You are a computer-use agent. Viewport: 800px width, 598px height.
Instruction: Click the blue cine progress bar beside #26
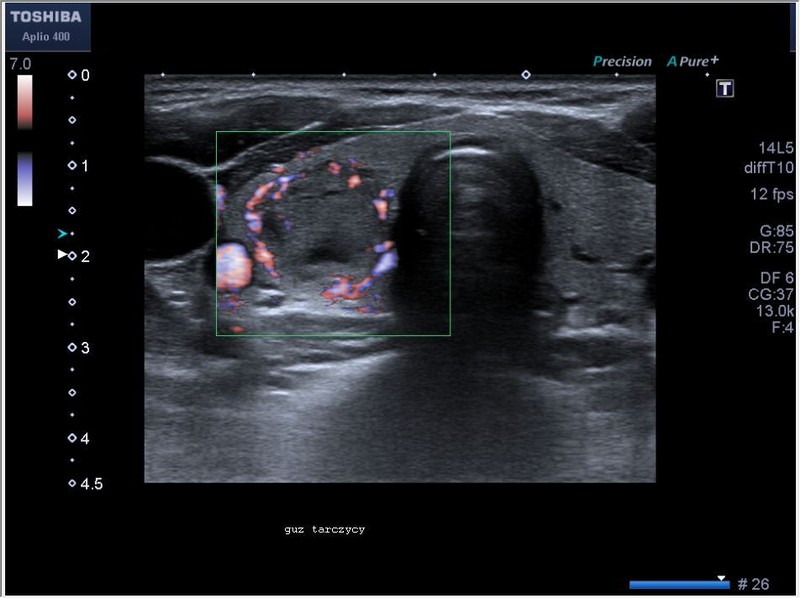(x=679, y=585)
